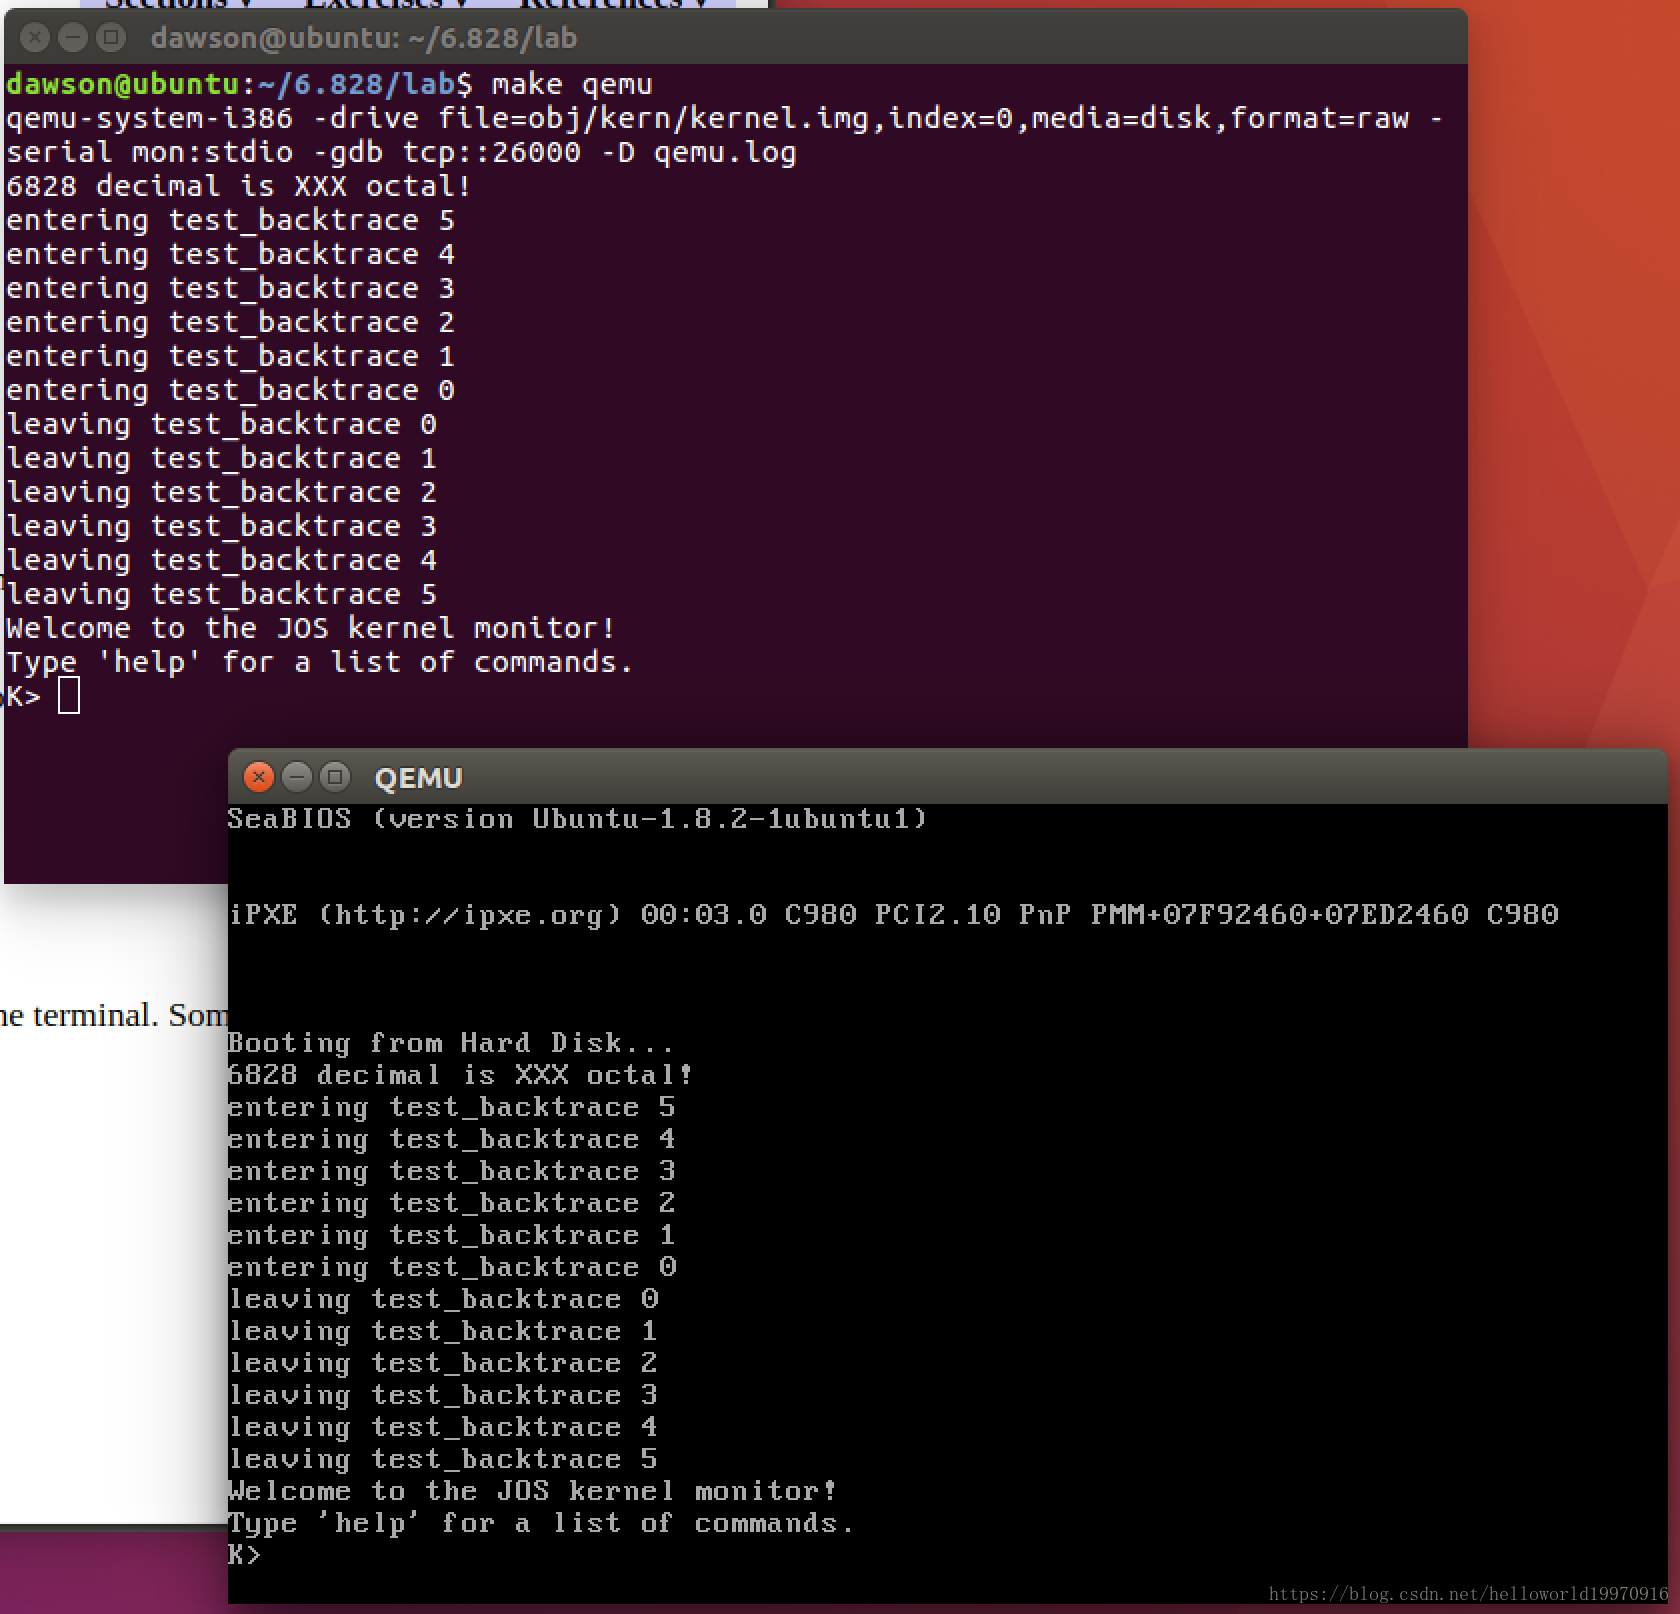1680x1614 pixels.
Task: Click 'entering test_backtrace 0' in the terminal
Action: [230, 391]
